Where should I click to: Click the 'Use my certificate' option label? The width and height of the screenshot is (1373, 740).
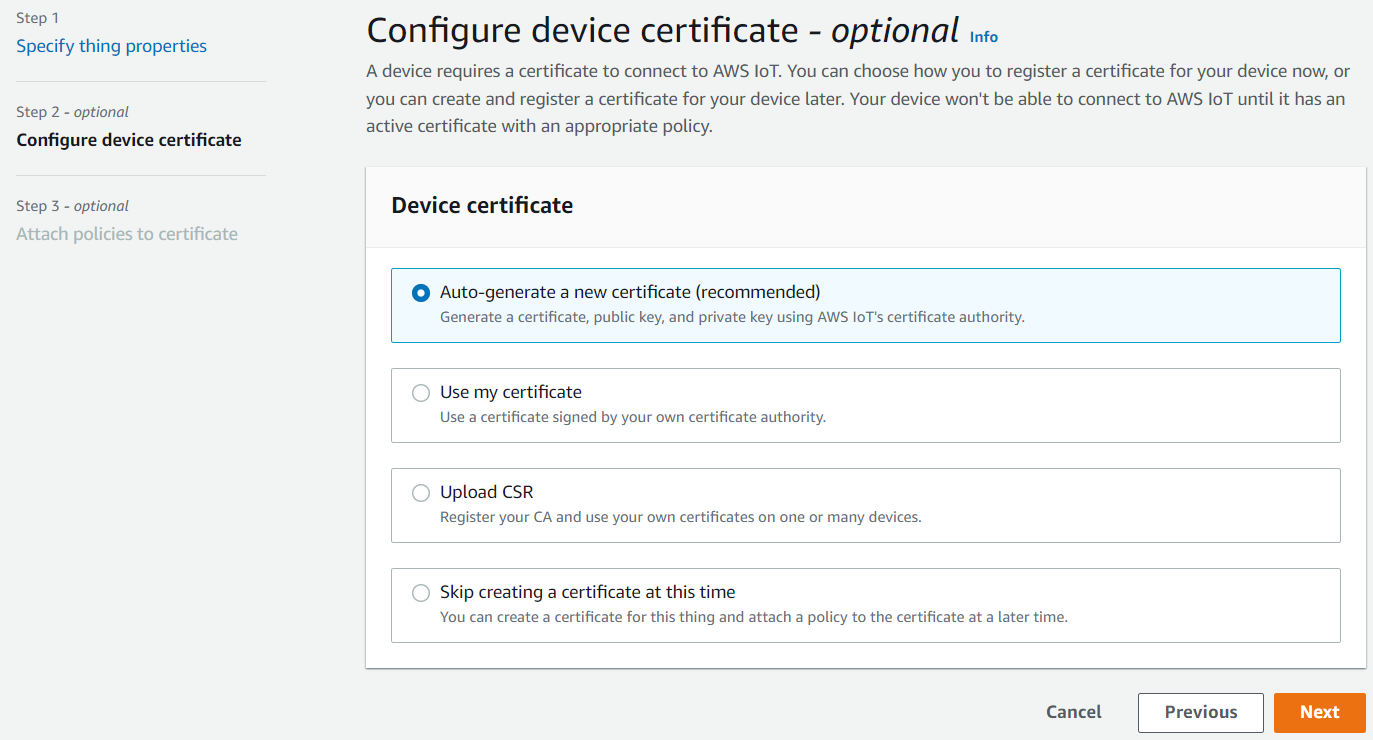pos(511,392)
